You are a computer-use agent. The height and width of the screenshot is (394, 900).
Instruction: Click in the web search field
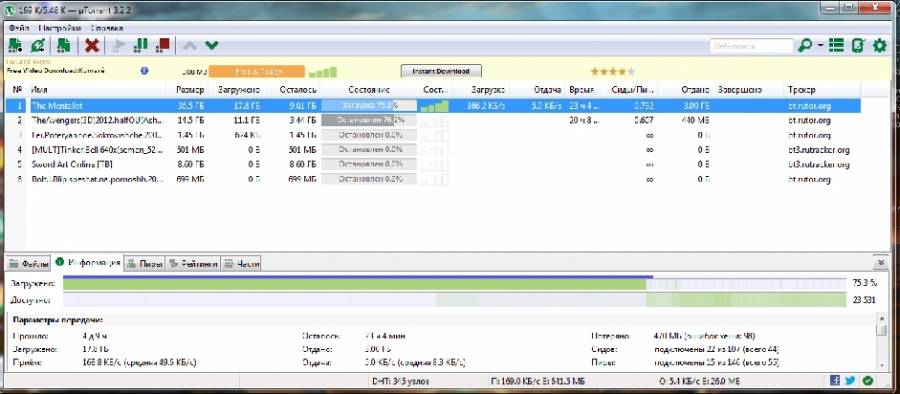[x=751, y=46]
